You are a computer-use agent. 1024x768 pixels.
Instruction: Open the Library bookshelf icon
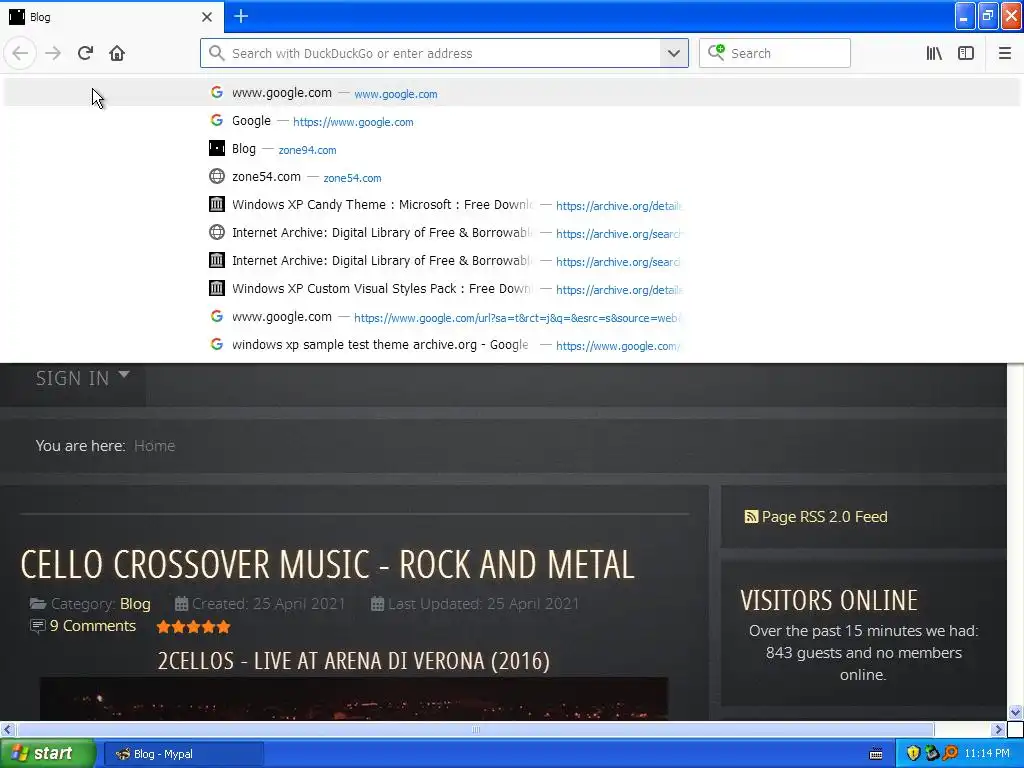click(934, 53)
